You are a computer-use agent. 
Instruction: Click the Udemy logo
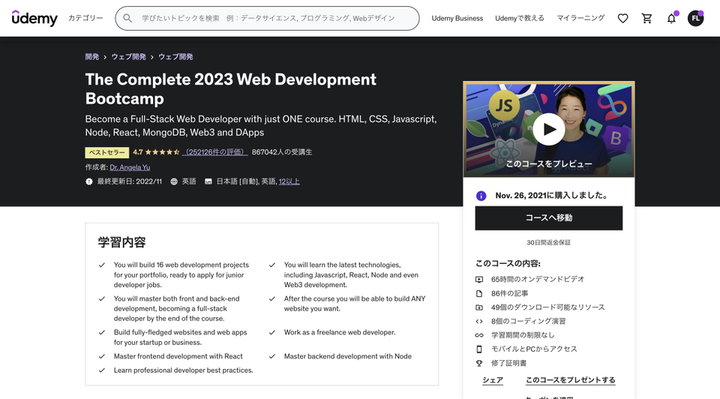(34, 18)
